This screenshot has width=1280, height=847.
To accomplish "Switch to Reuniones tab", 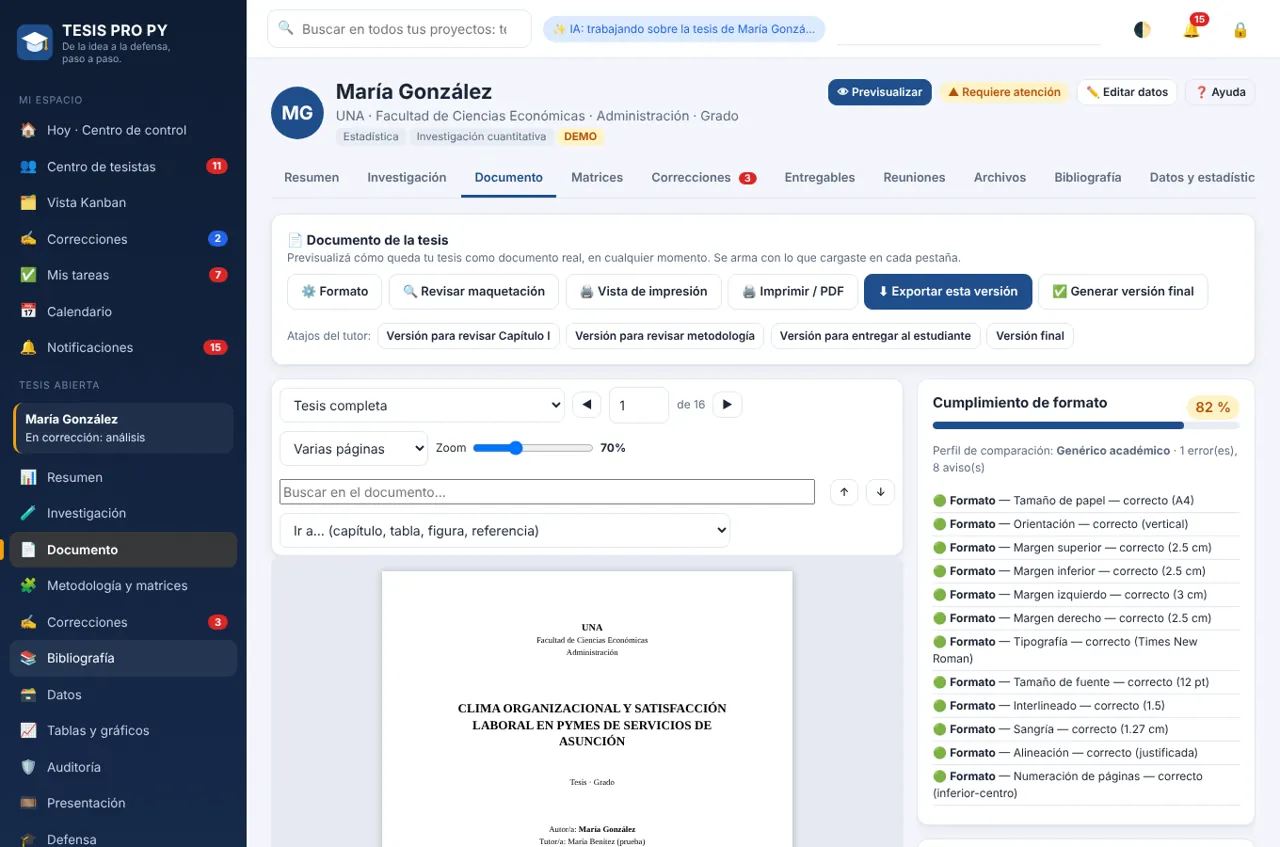I will tap(914, 177).
